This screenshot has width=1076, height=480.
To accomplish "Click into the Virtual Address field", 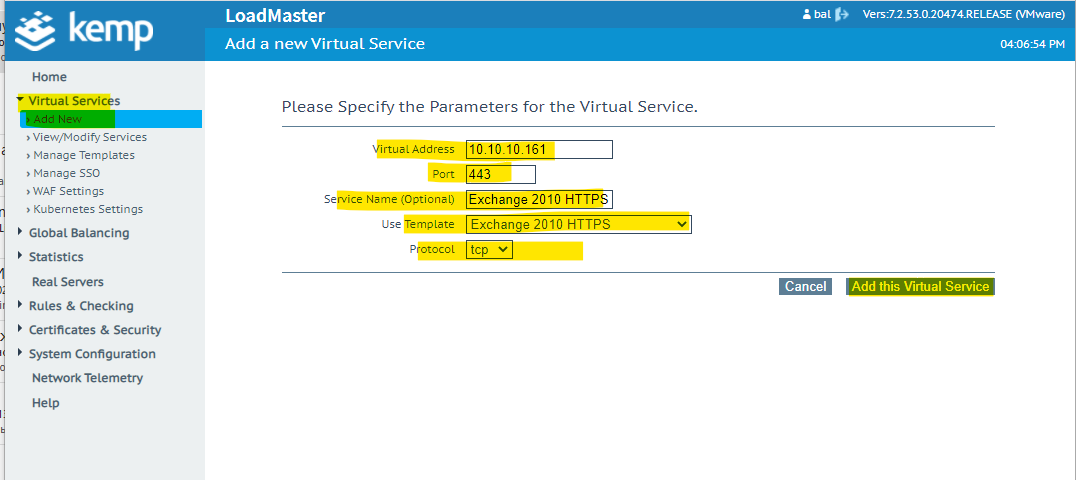I will [x=539, y=149].
